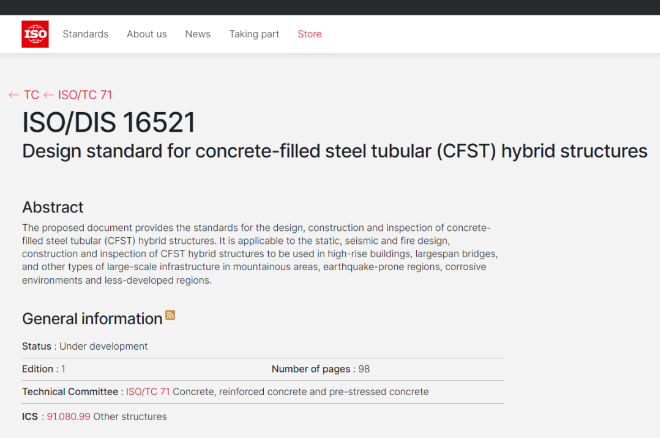Click the General information heading
Viewport: 660px width, 438px height.
[x=92, y=318]
